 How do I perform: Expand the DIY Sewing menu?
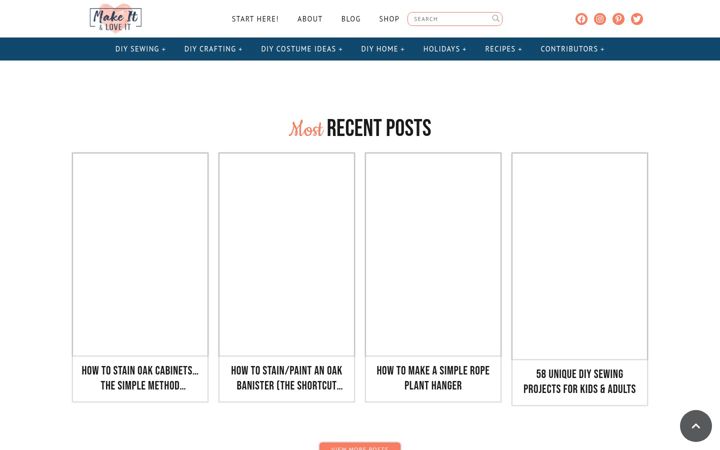(x=141, y=49)
